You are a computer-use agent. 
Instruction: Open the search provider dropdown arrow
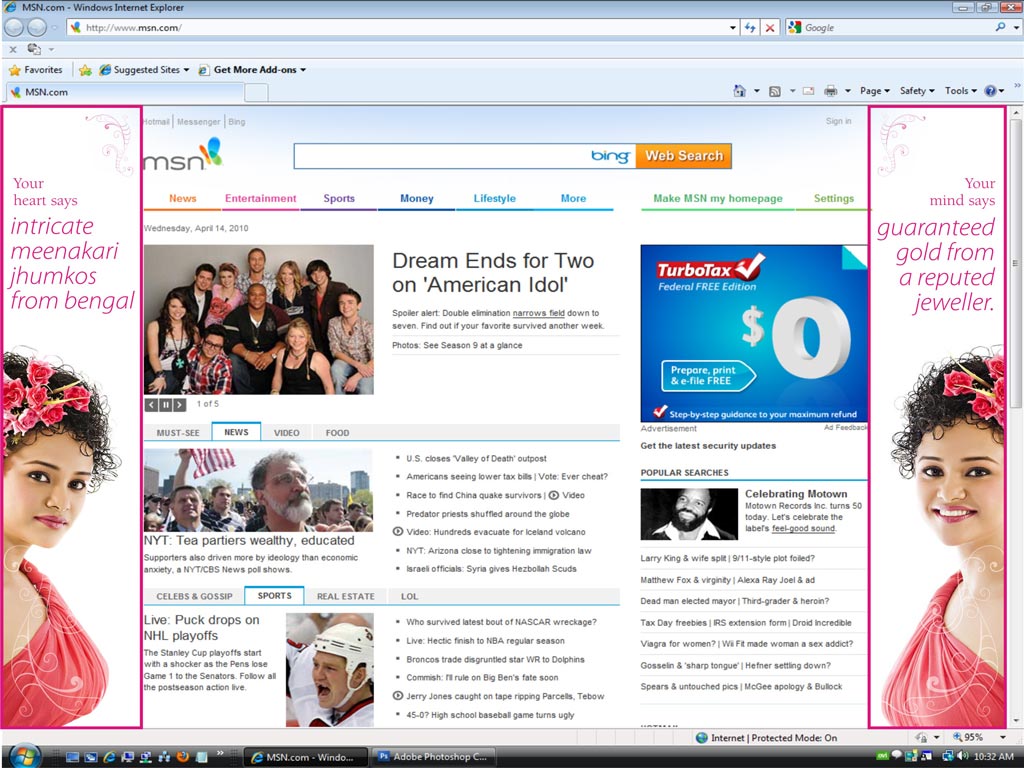1016,27
